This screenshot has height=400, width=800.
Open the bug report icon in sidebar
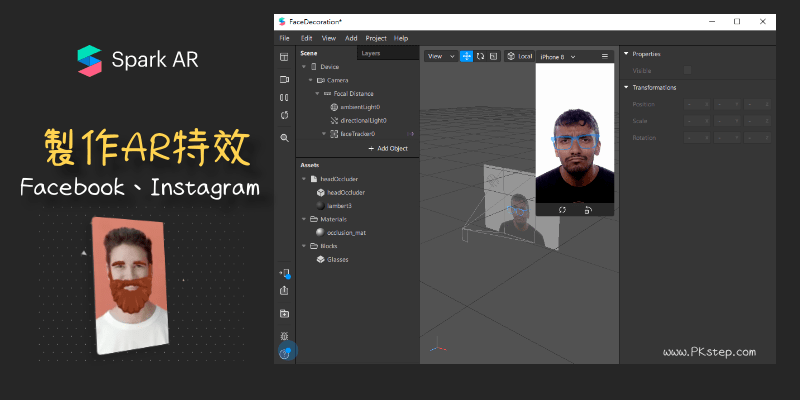284,336
